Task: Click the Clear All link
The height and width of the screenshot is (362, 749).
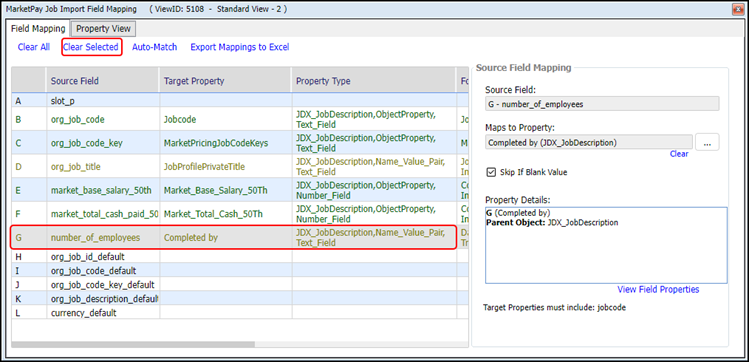Action: click(x=34, y=47)
